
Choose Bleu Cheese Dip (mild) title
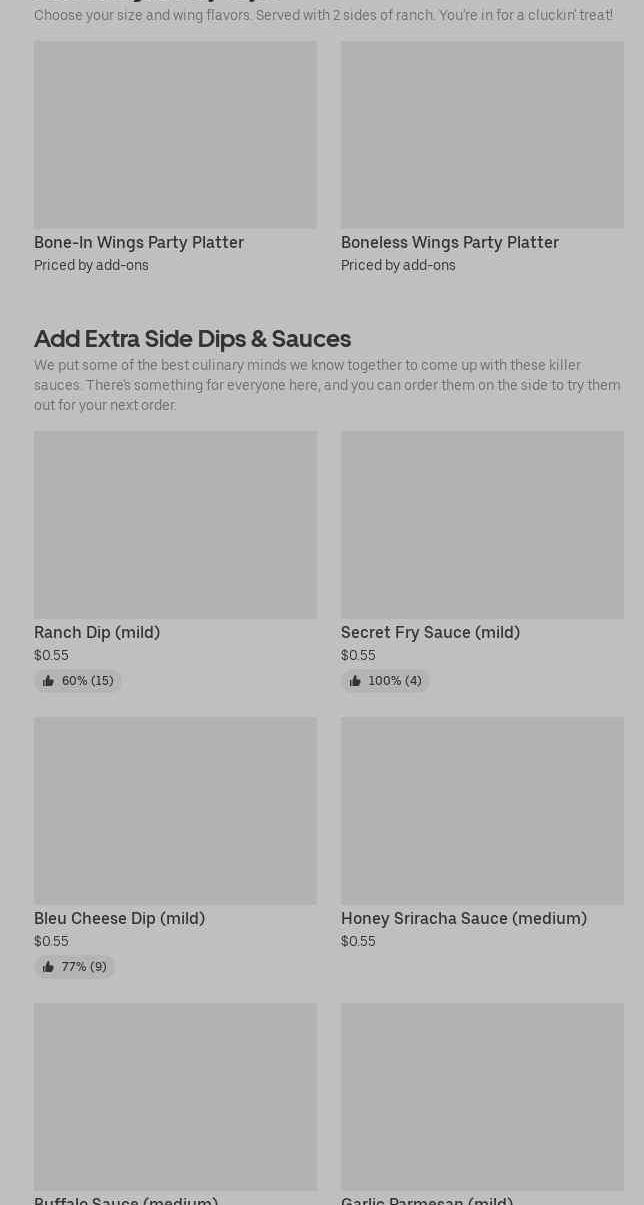[x=119, y=918]
